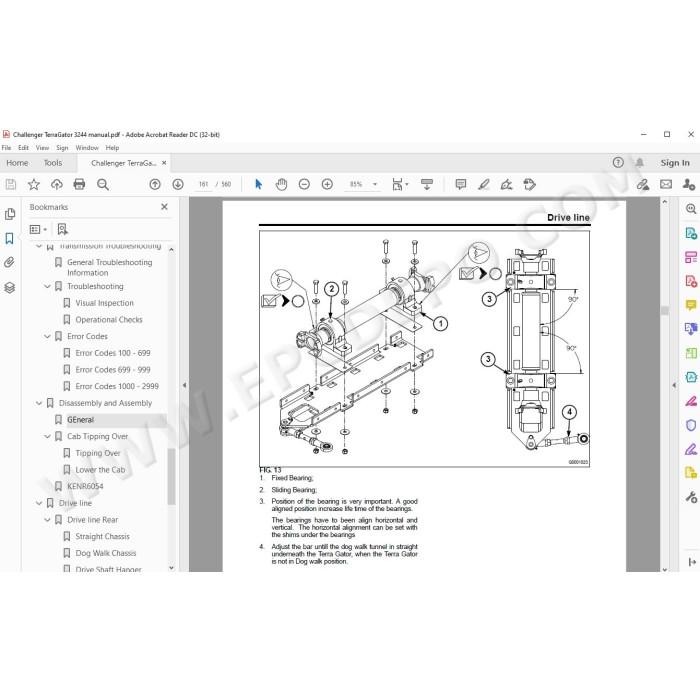Collapse Disassembly and Assembly bookmark
The width and height of the screenshot is (700, 700).
point(39,404)
